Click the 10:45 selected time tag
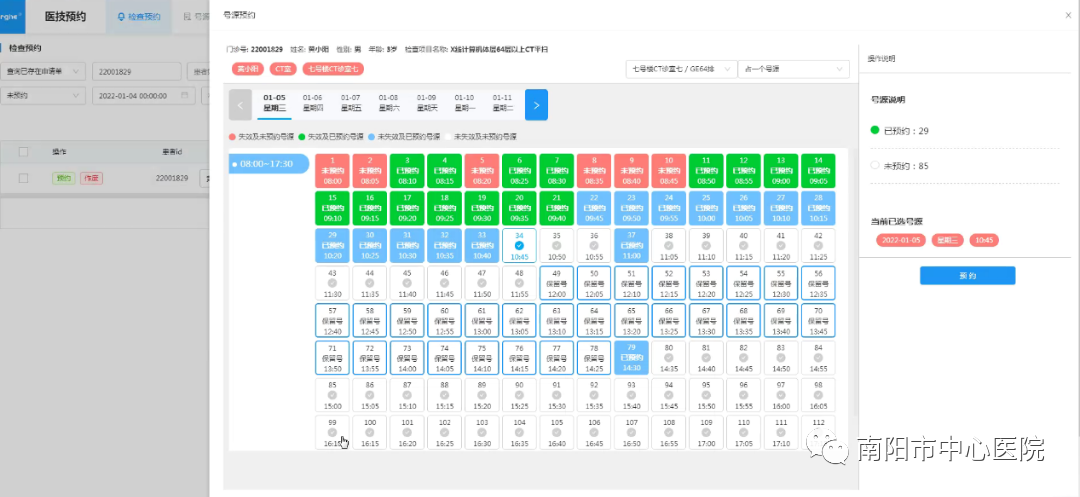The width and height of the screenshot is (1080, 497). (x=984, y=240)
